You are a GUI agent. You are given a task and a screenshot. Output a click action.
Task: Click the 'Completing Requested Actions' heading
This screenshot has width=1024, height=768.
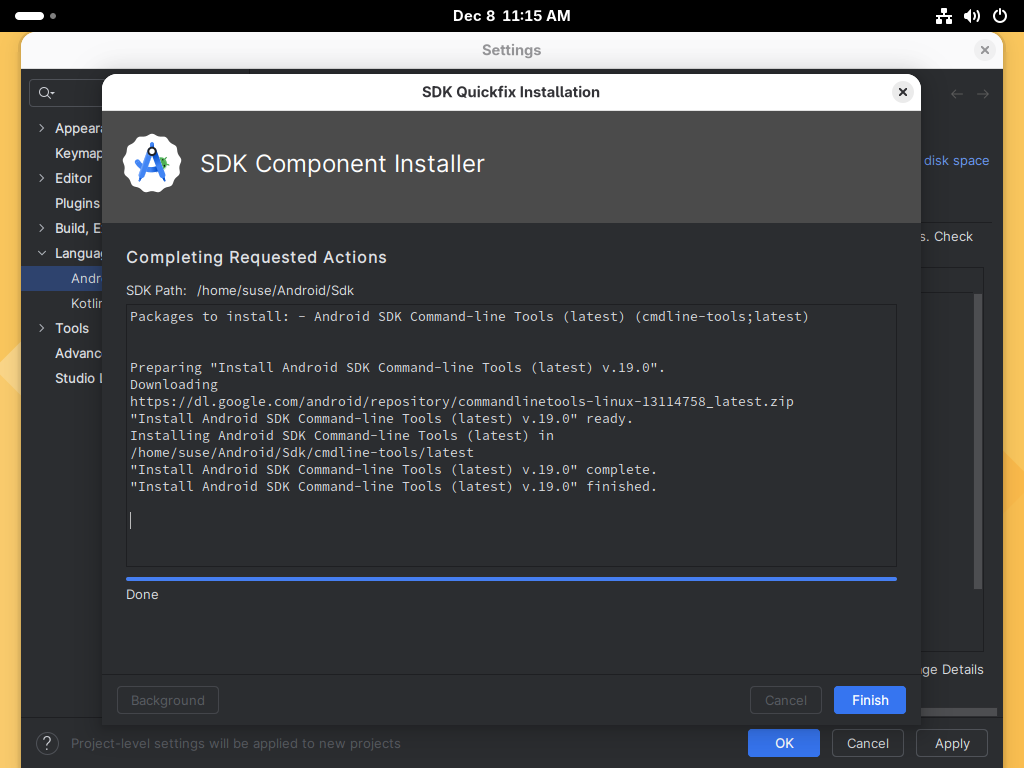[256, 257]
